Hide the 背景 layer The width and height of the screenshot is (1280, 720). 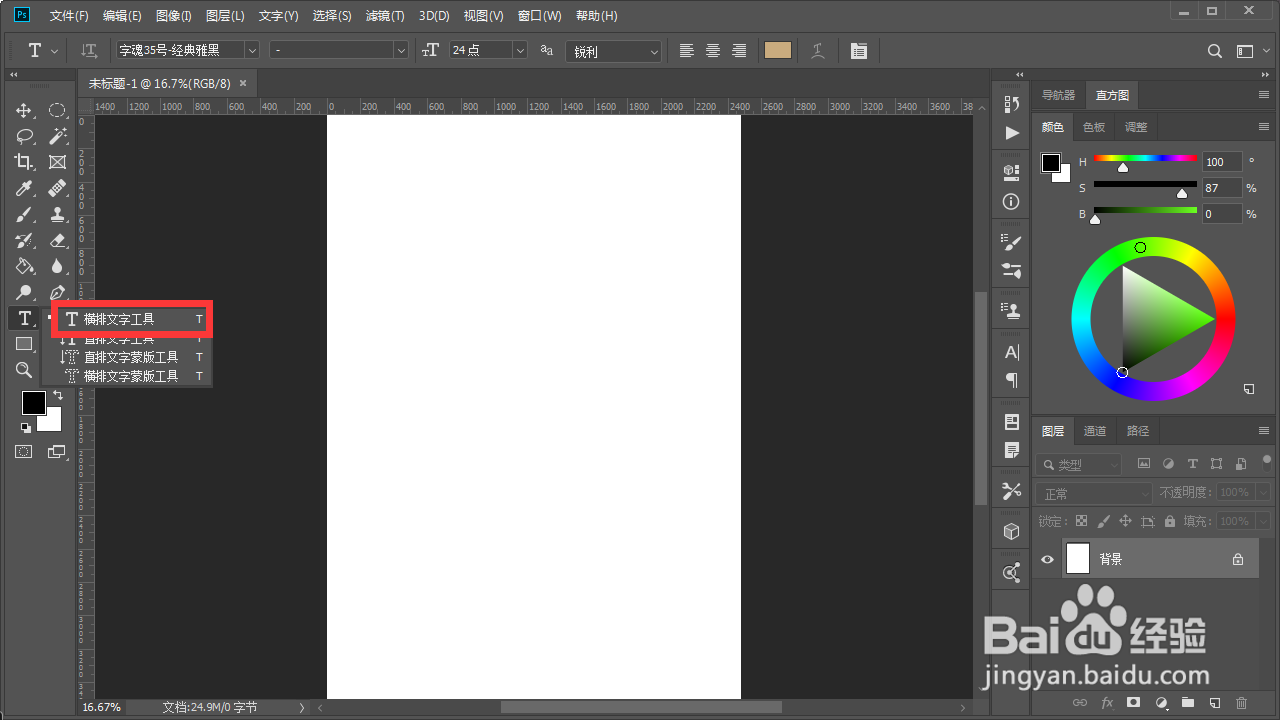1047,559
